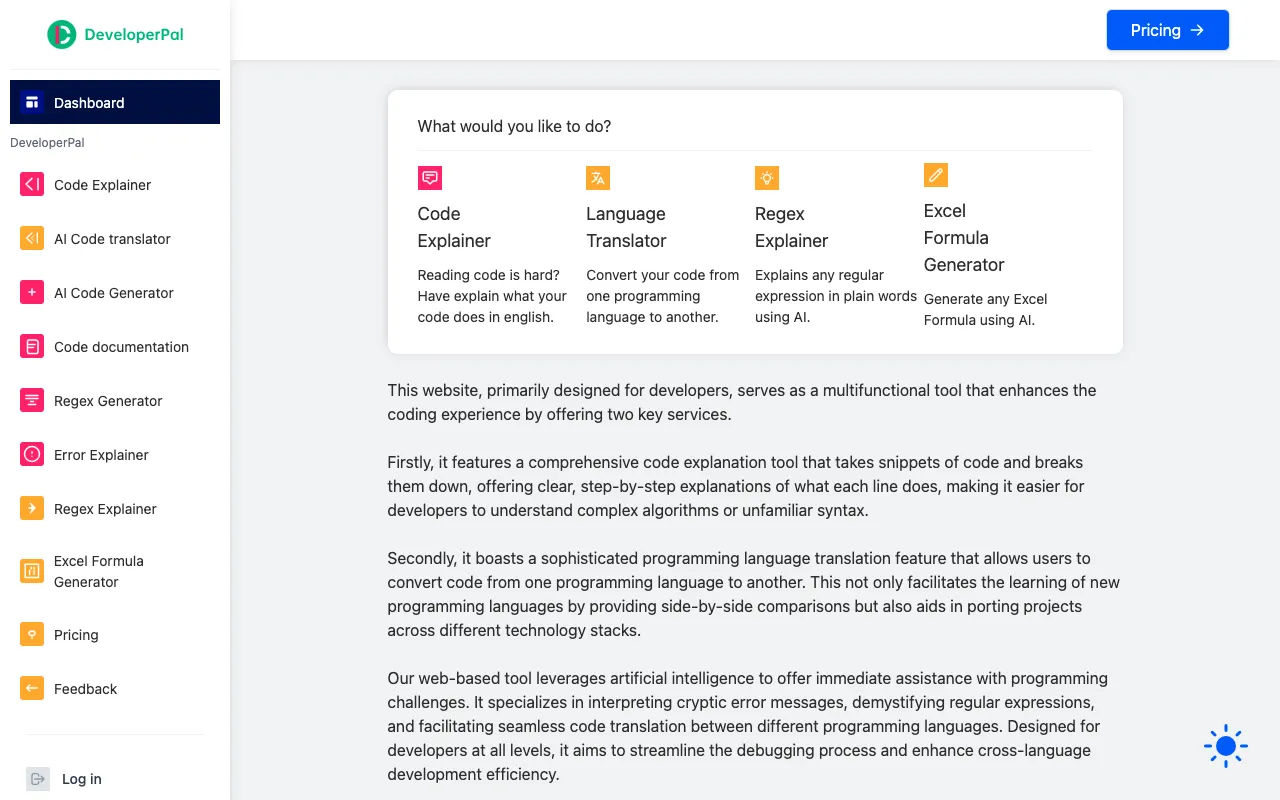Click the Excel Formula Generator pencil icon
Image resolution: width=1280 pixels, height=800 pixels.
click(x=936, y=174)
